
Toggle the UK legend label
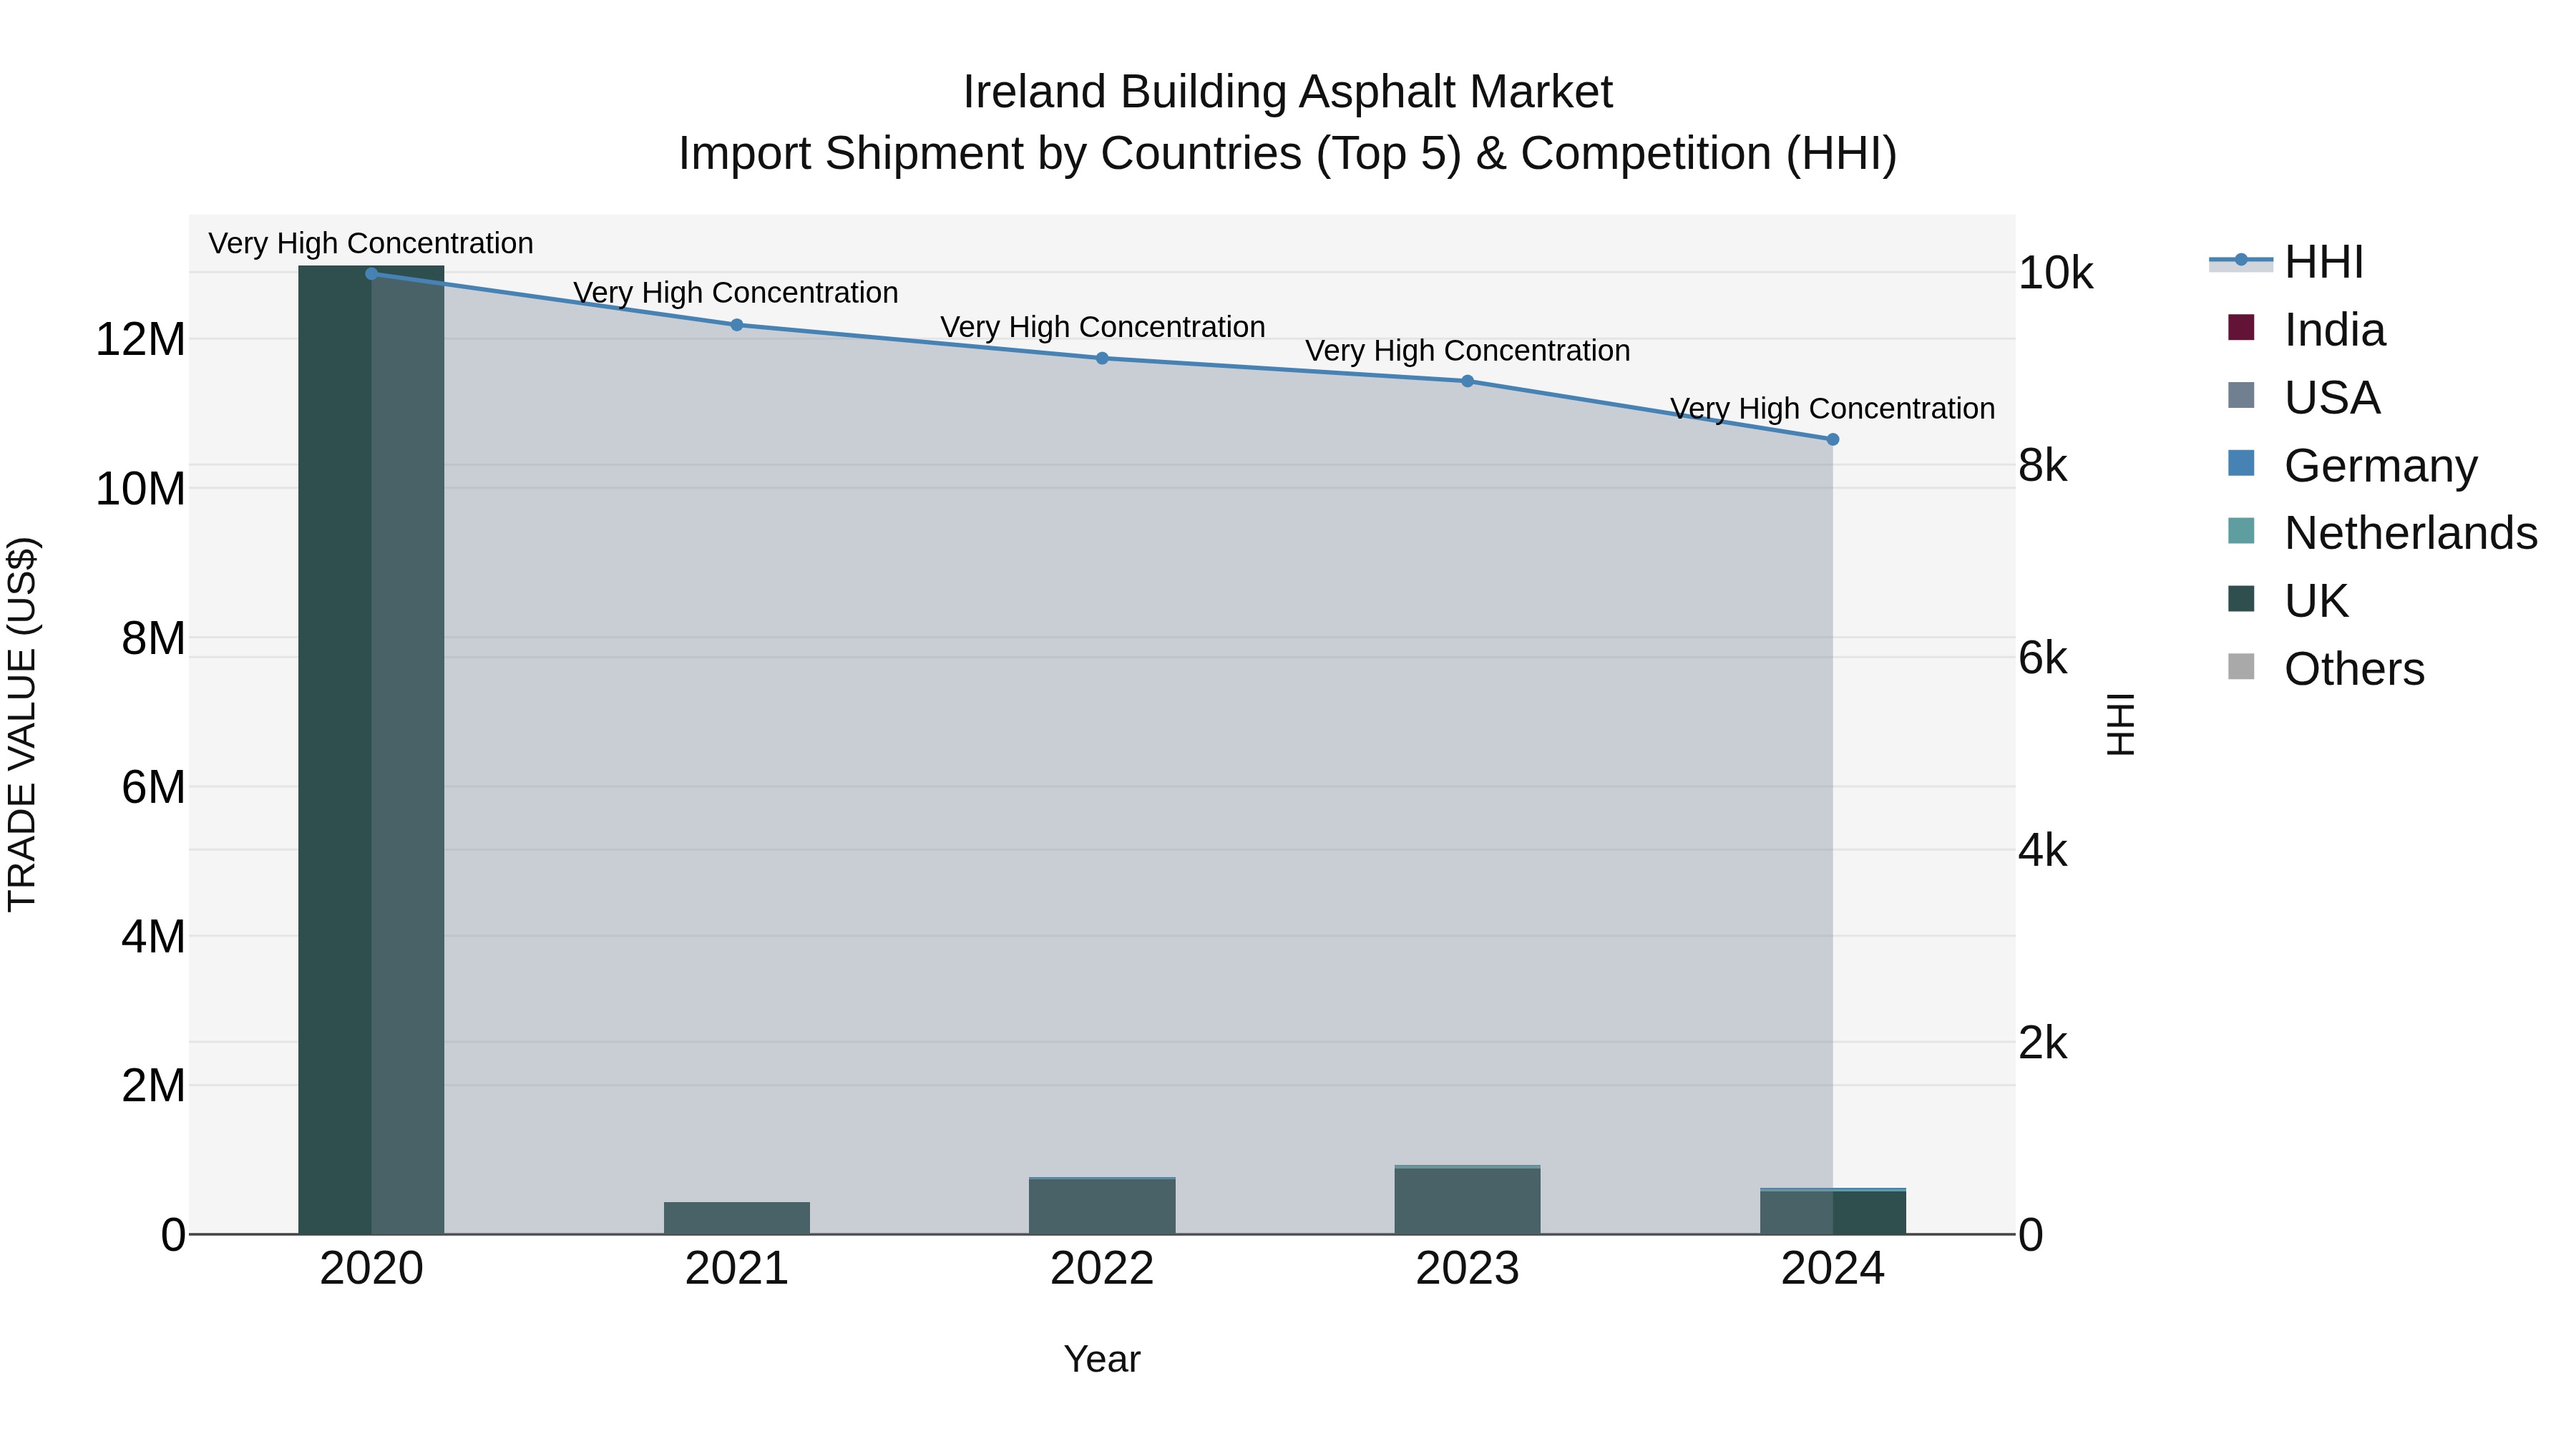pos(2316,601)
